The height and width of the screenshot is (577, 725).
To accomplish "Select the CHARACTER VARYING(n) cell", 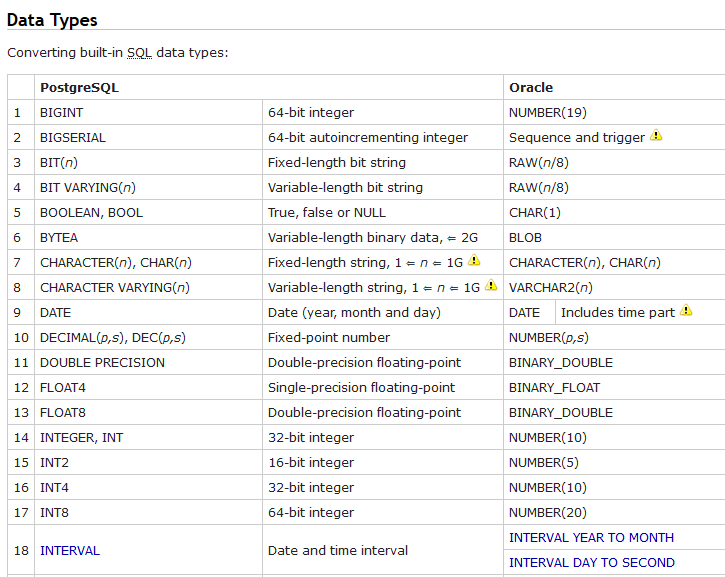I will pyautogui.click(x=148, y=287).
